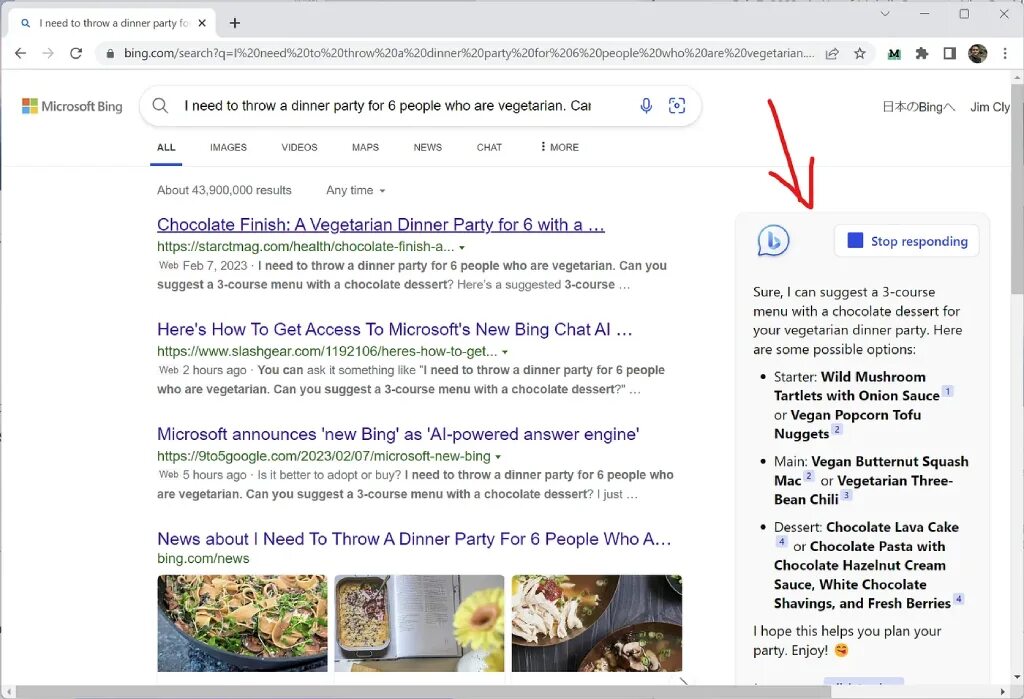1024x699 pixels.
Task: Click the vertical scrollbar down arrow
Action: click(1017, 677)
